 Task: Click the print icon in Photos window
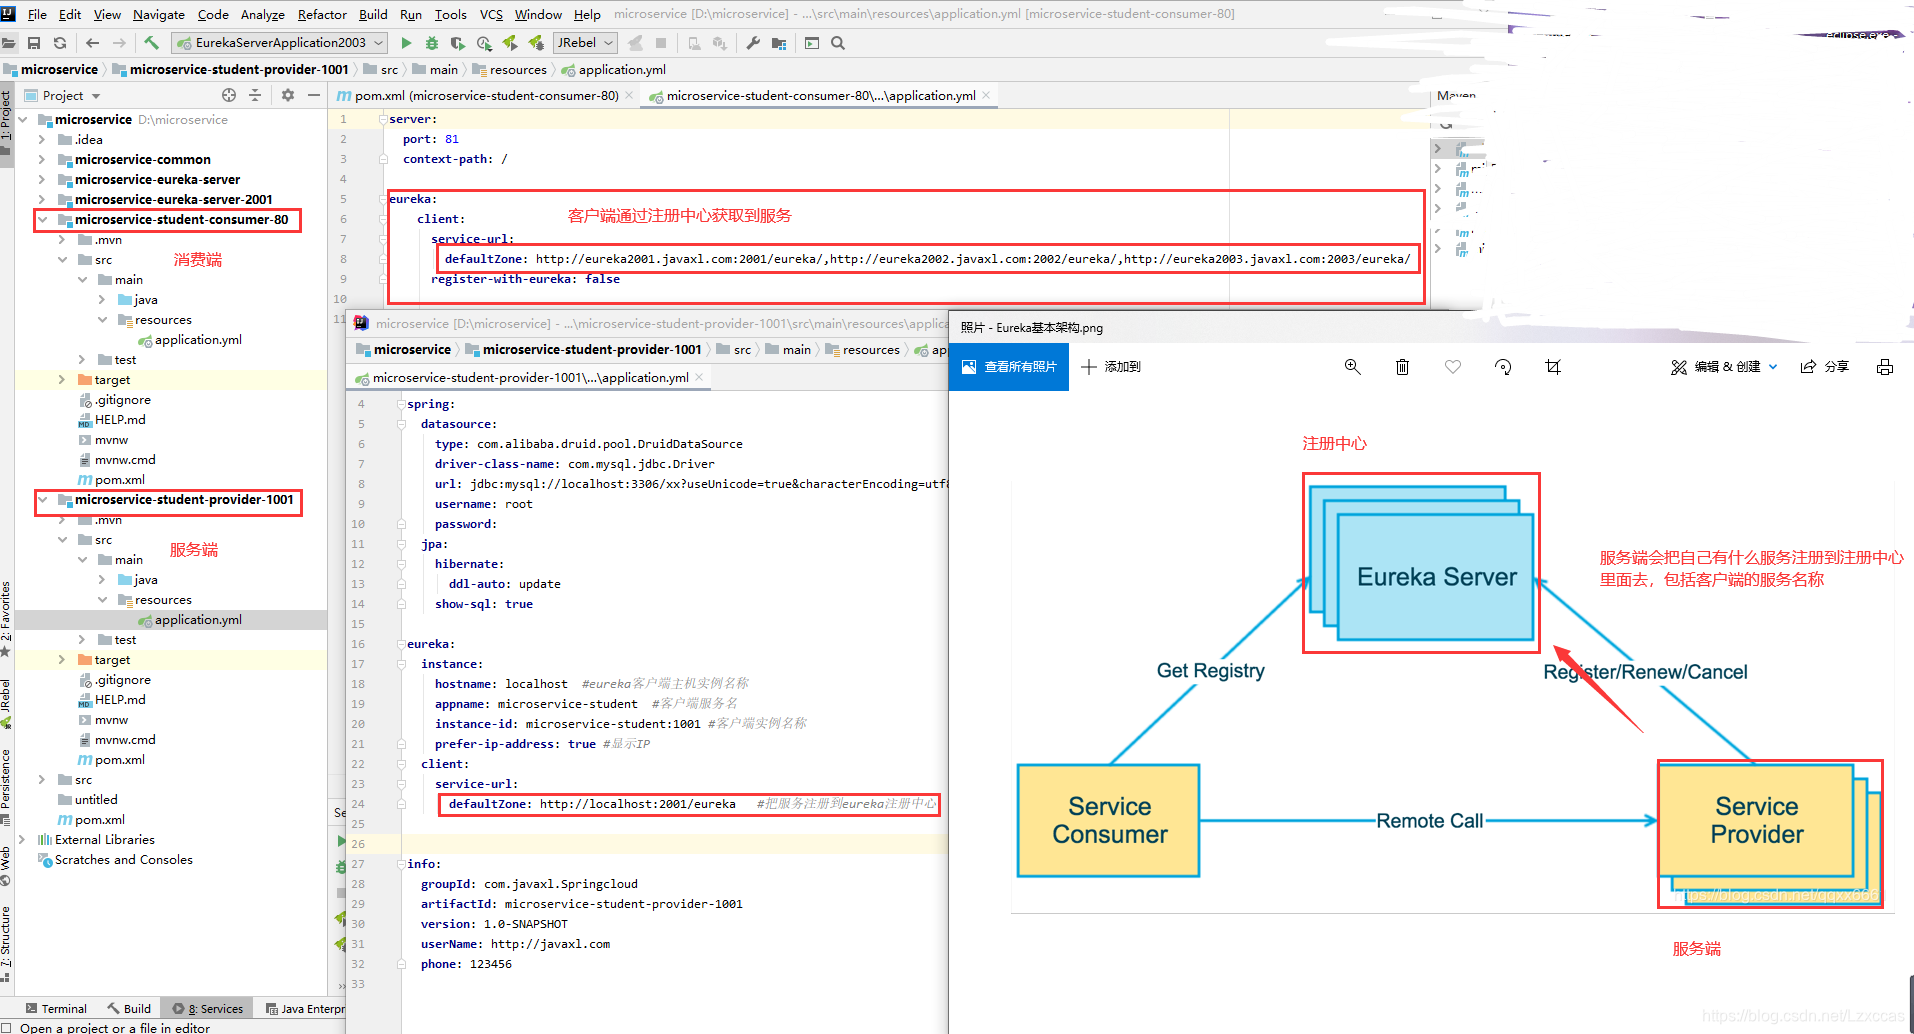tap(1885, 367)
